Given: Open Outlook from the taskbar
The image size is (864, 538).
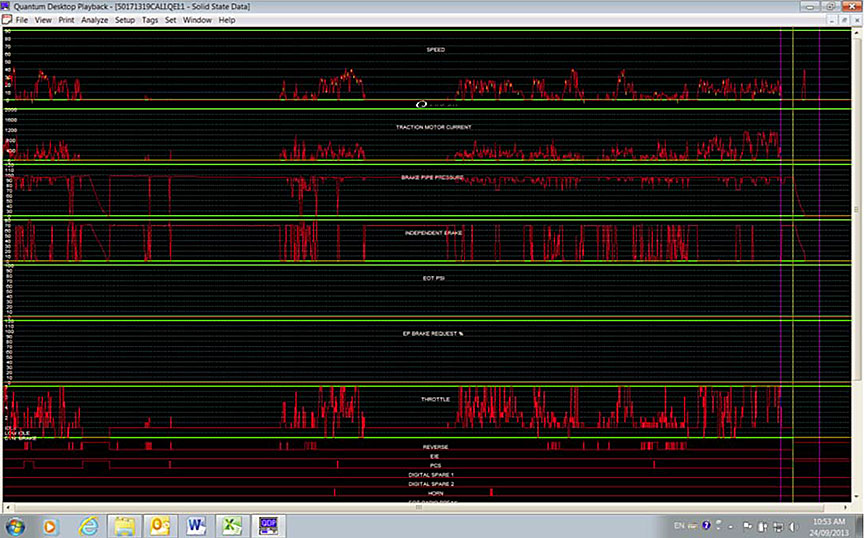Looking at the screenshot, I should click(x=160, y=525).
